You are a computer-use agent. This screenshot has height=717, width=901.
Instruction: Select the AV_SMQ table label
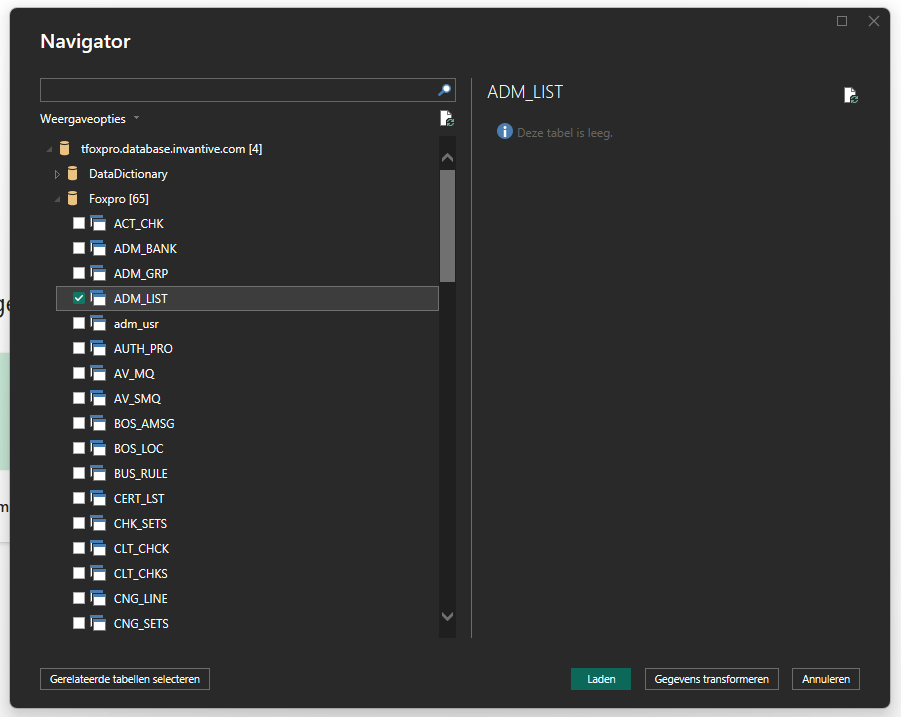coord(137,399)
